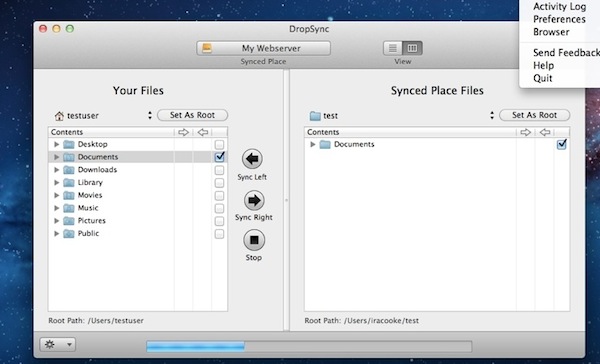Enable the Desktop folder checkbox
Image resolution: width=600 pixels, height=364 pixels.
pyautogui.click(x=219, y=145)
